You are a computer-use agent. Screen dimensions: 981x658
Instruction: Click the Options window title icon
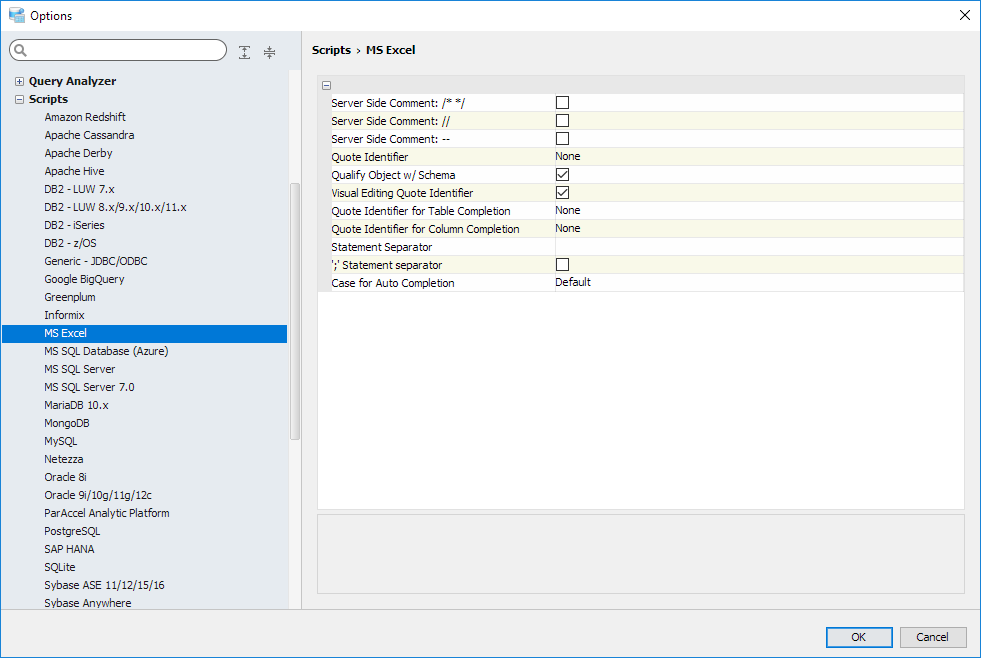click(16, 15)
